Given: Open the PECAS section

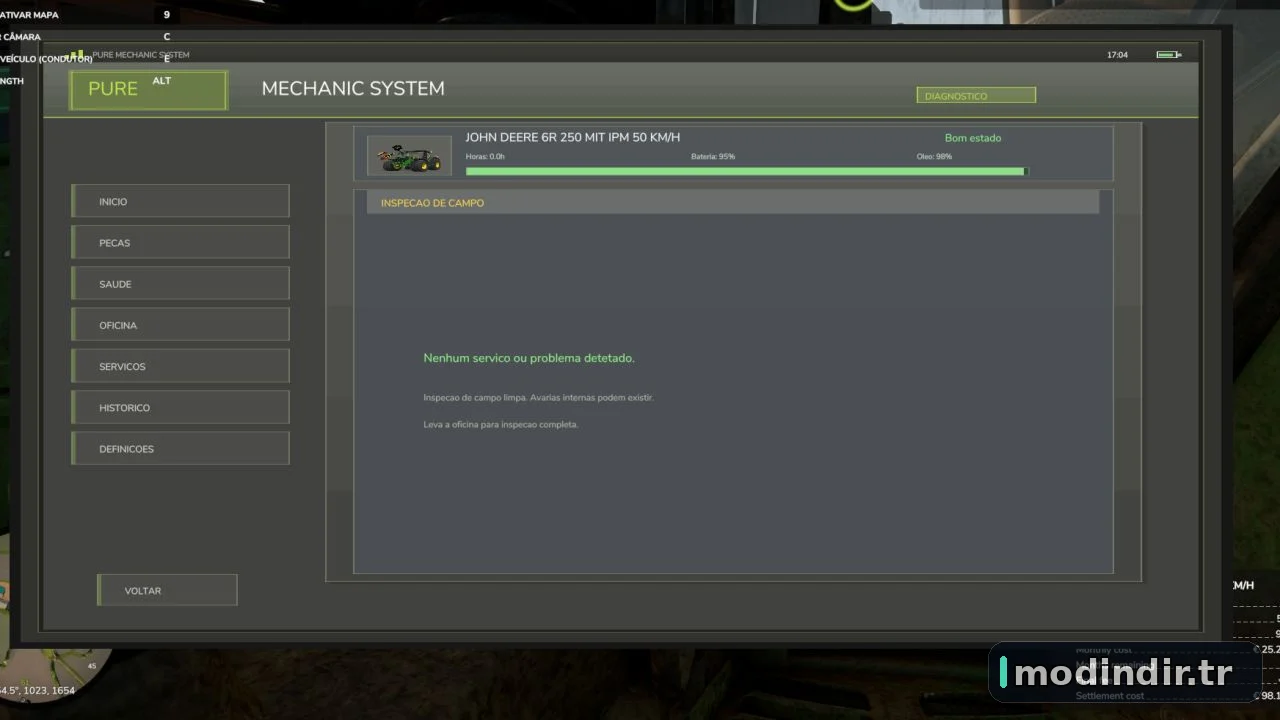Looking at the screenshot, I should click(x=180, y=242).
